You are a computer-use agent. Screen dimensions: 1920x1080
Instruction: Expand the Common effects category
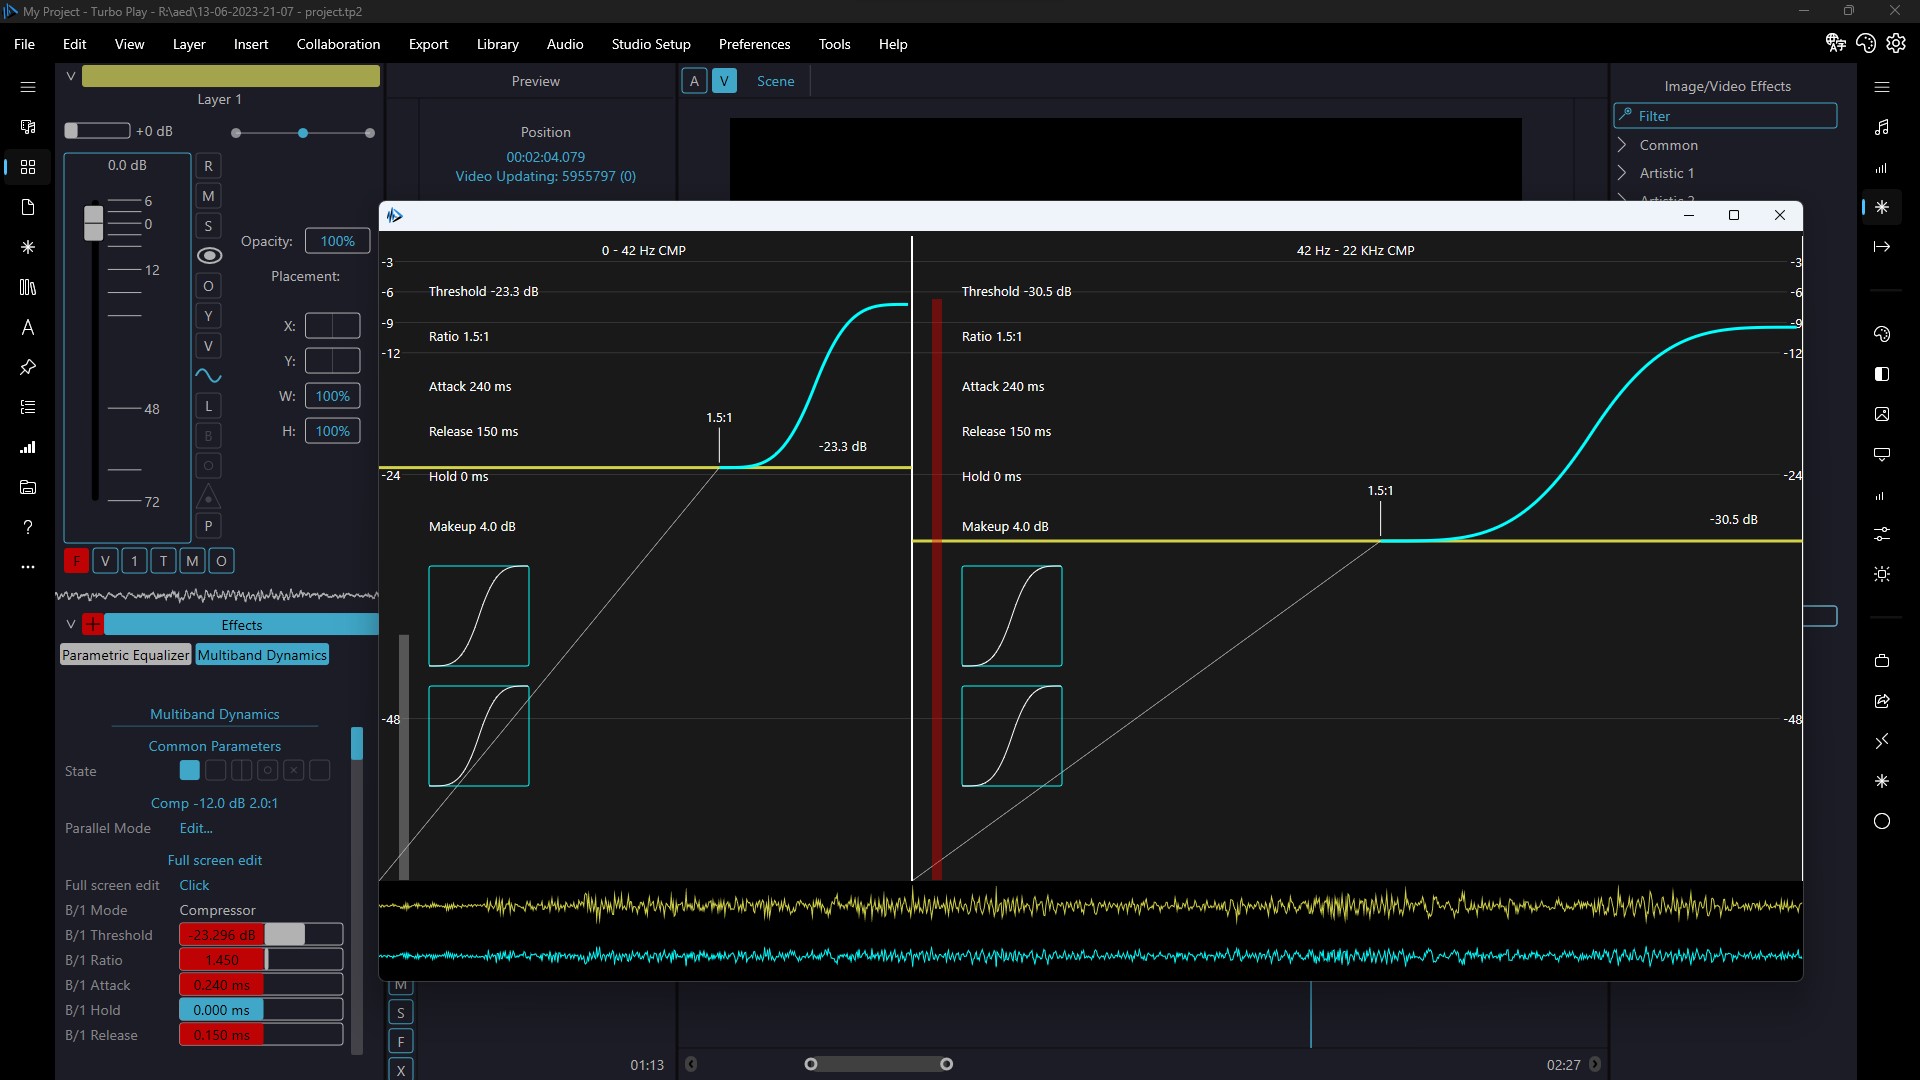(x=1623, y=144)
